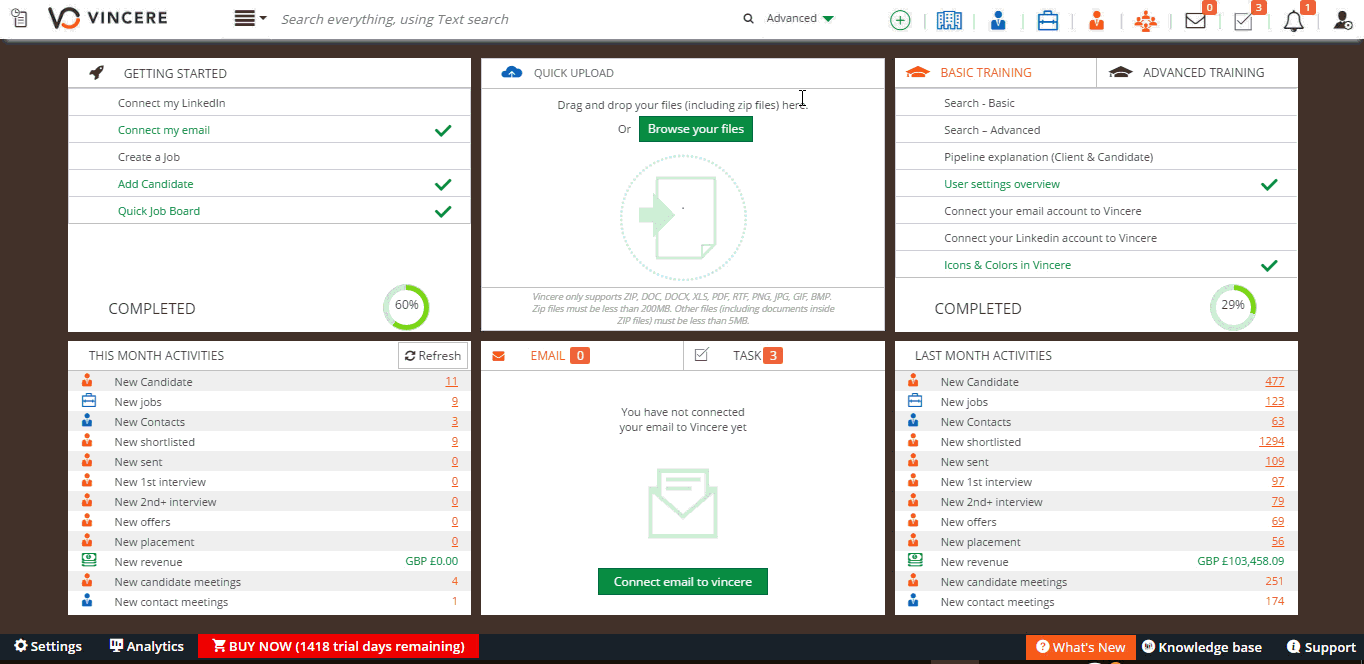Click last month revenue GBP £103,458.09
The height and width of the screenshot is (664, 1364).
(x=1241, y=562)
